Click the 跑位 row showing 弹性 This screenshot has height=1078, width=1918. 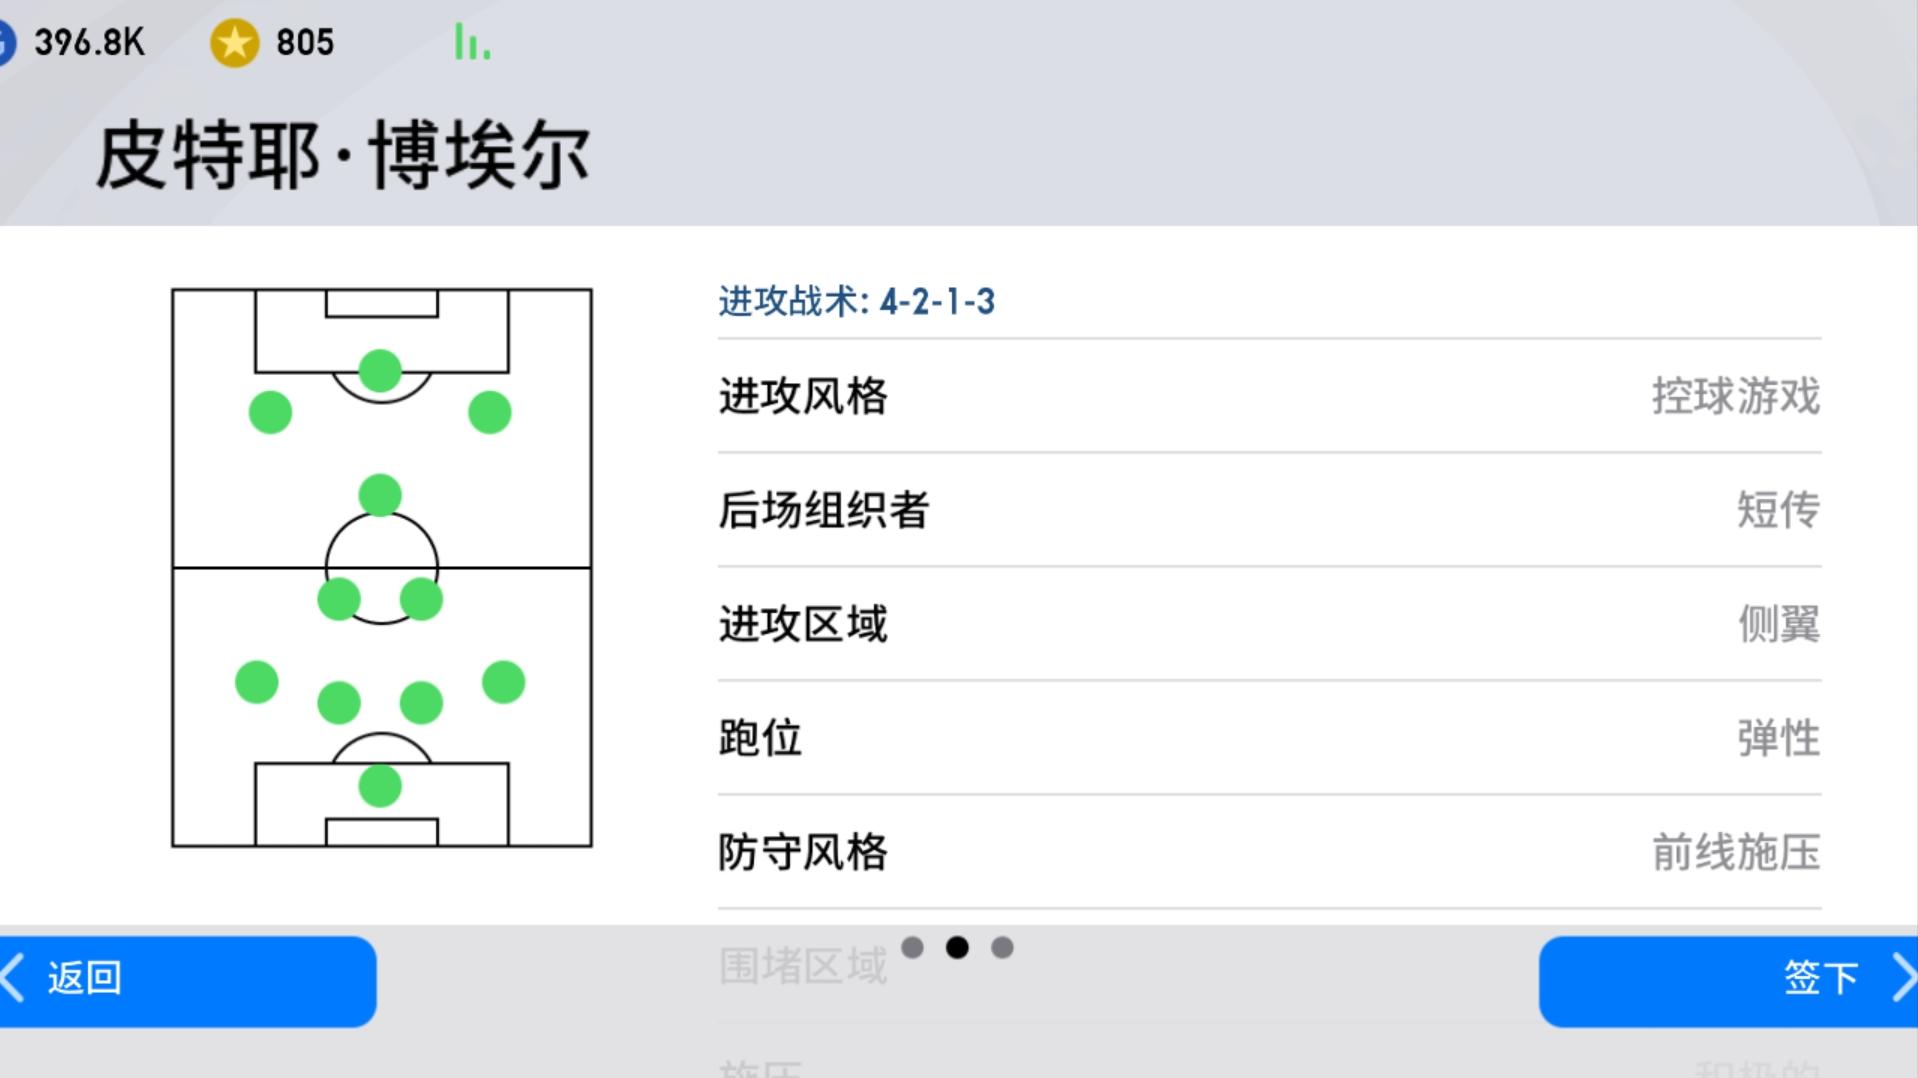1270,737
